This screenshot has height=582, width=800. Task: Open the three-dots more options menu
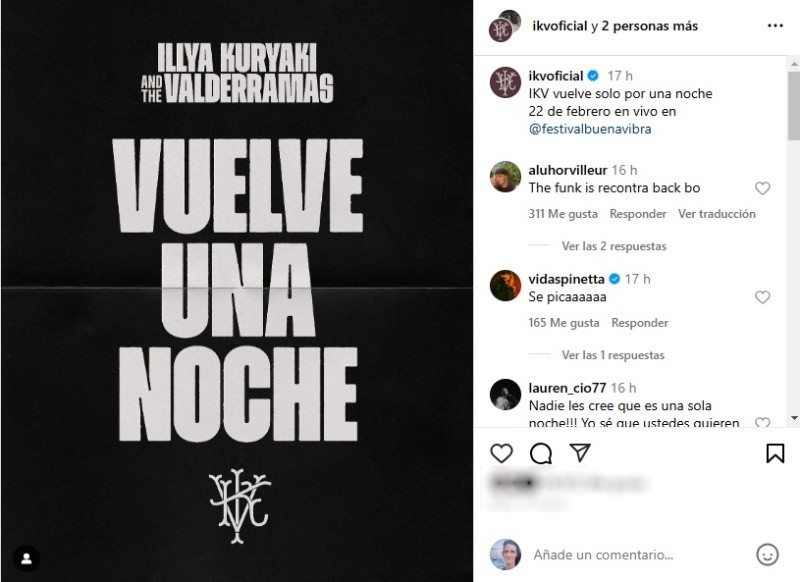click(775, 26)
